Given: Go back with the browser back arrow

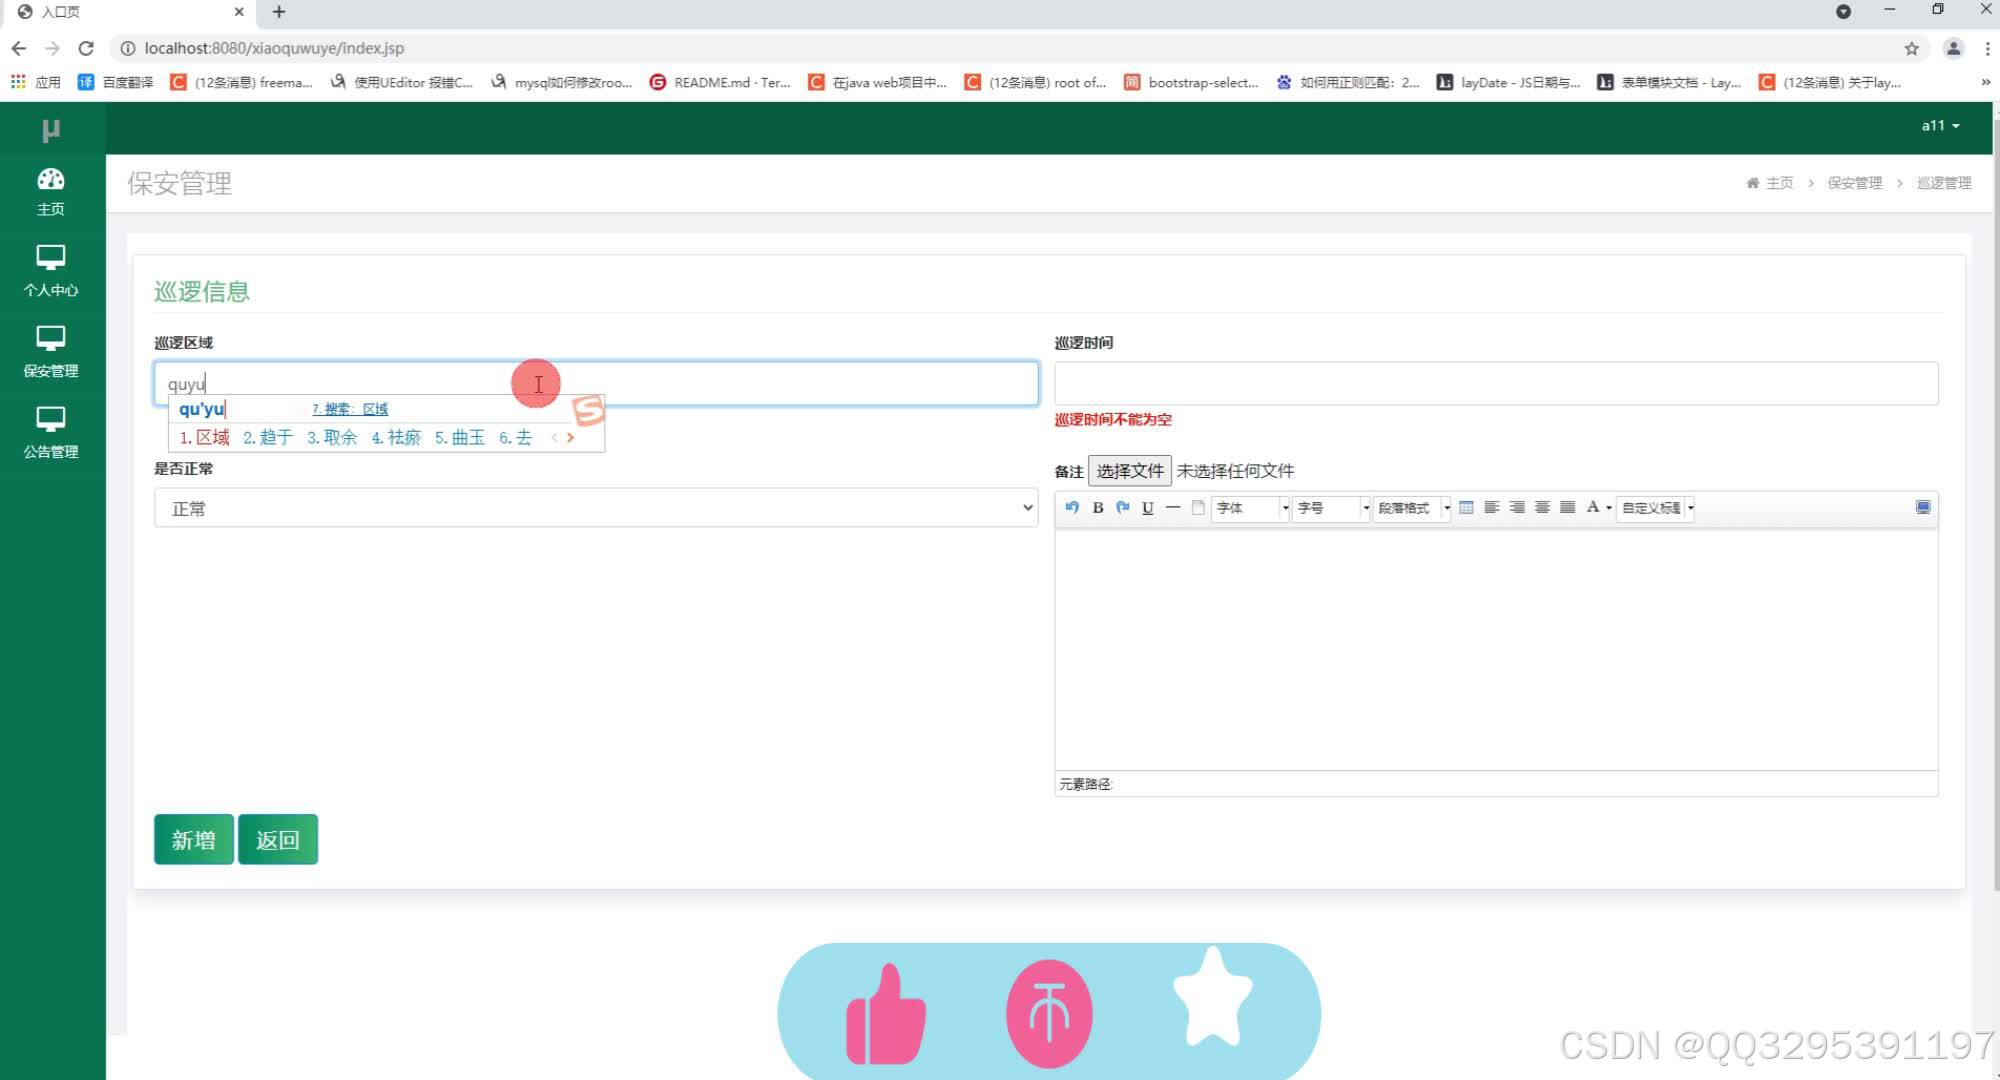Looking at the screenshot, I should (x=19, y=48).
